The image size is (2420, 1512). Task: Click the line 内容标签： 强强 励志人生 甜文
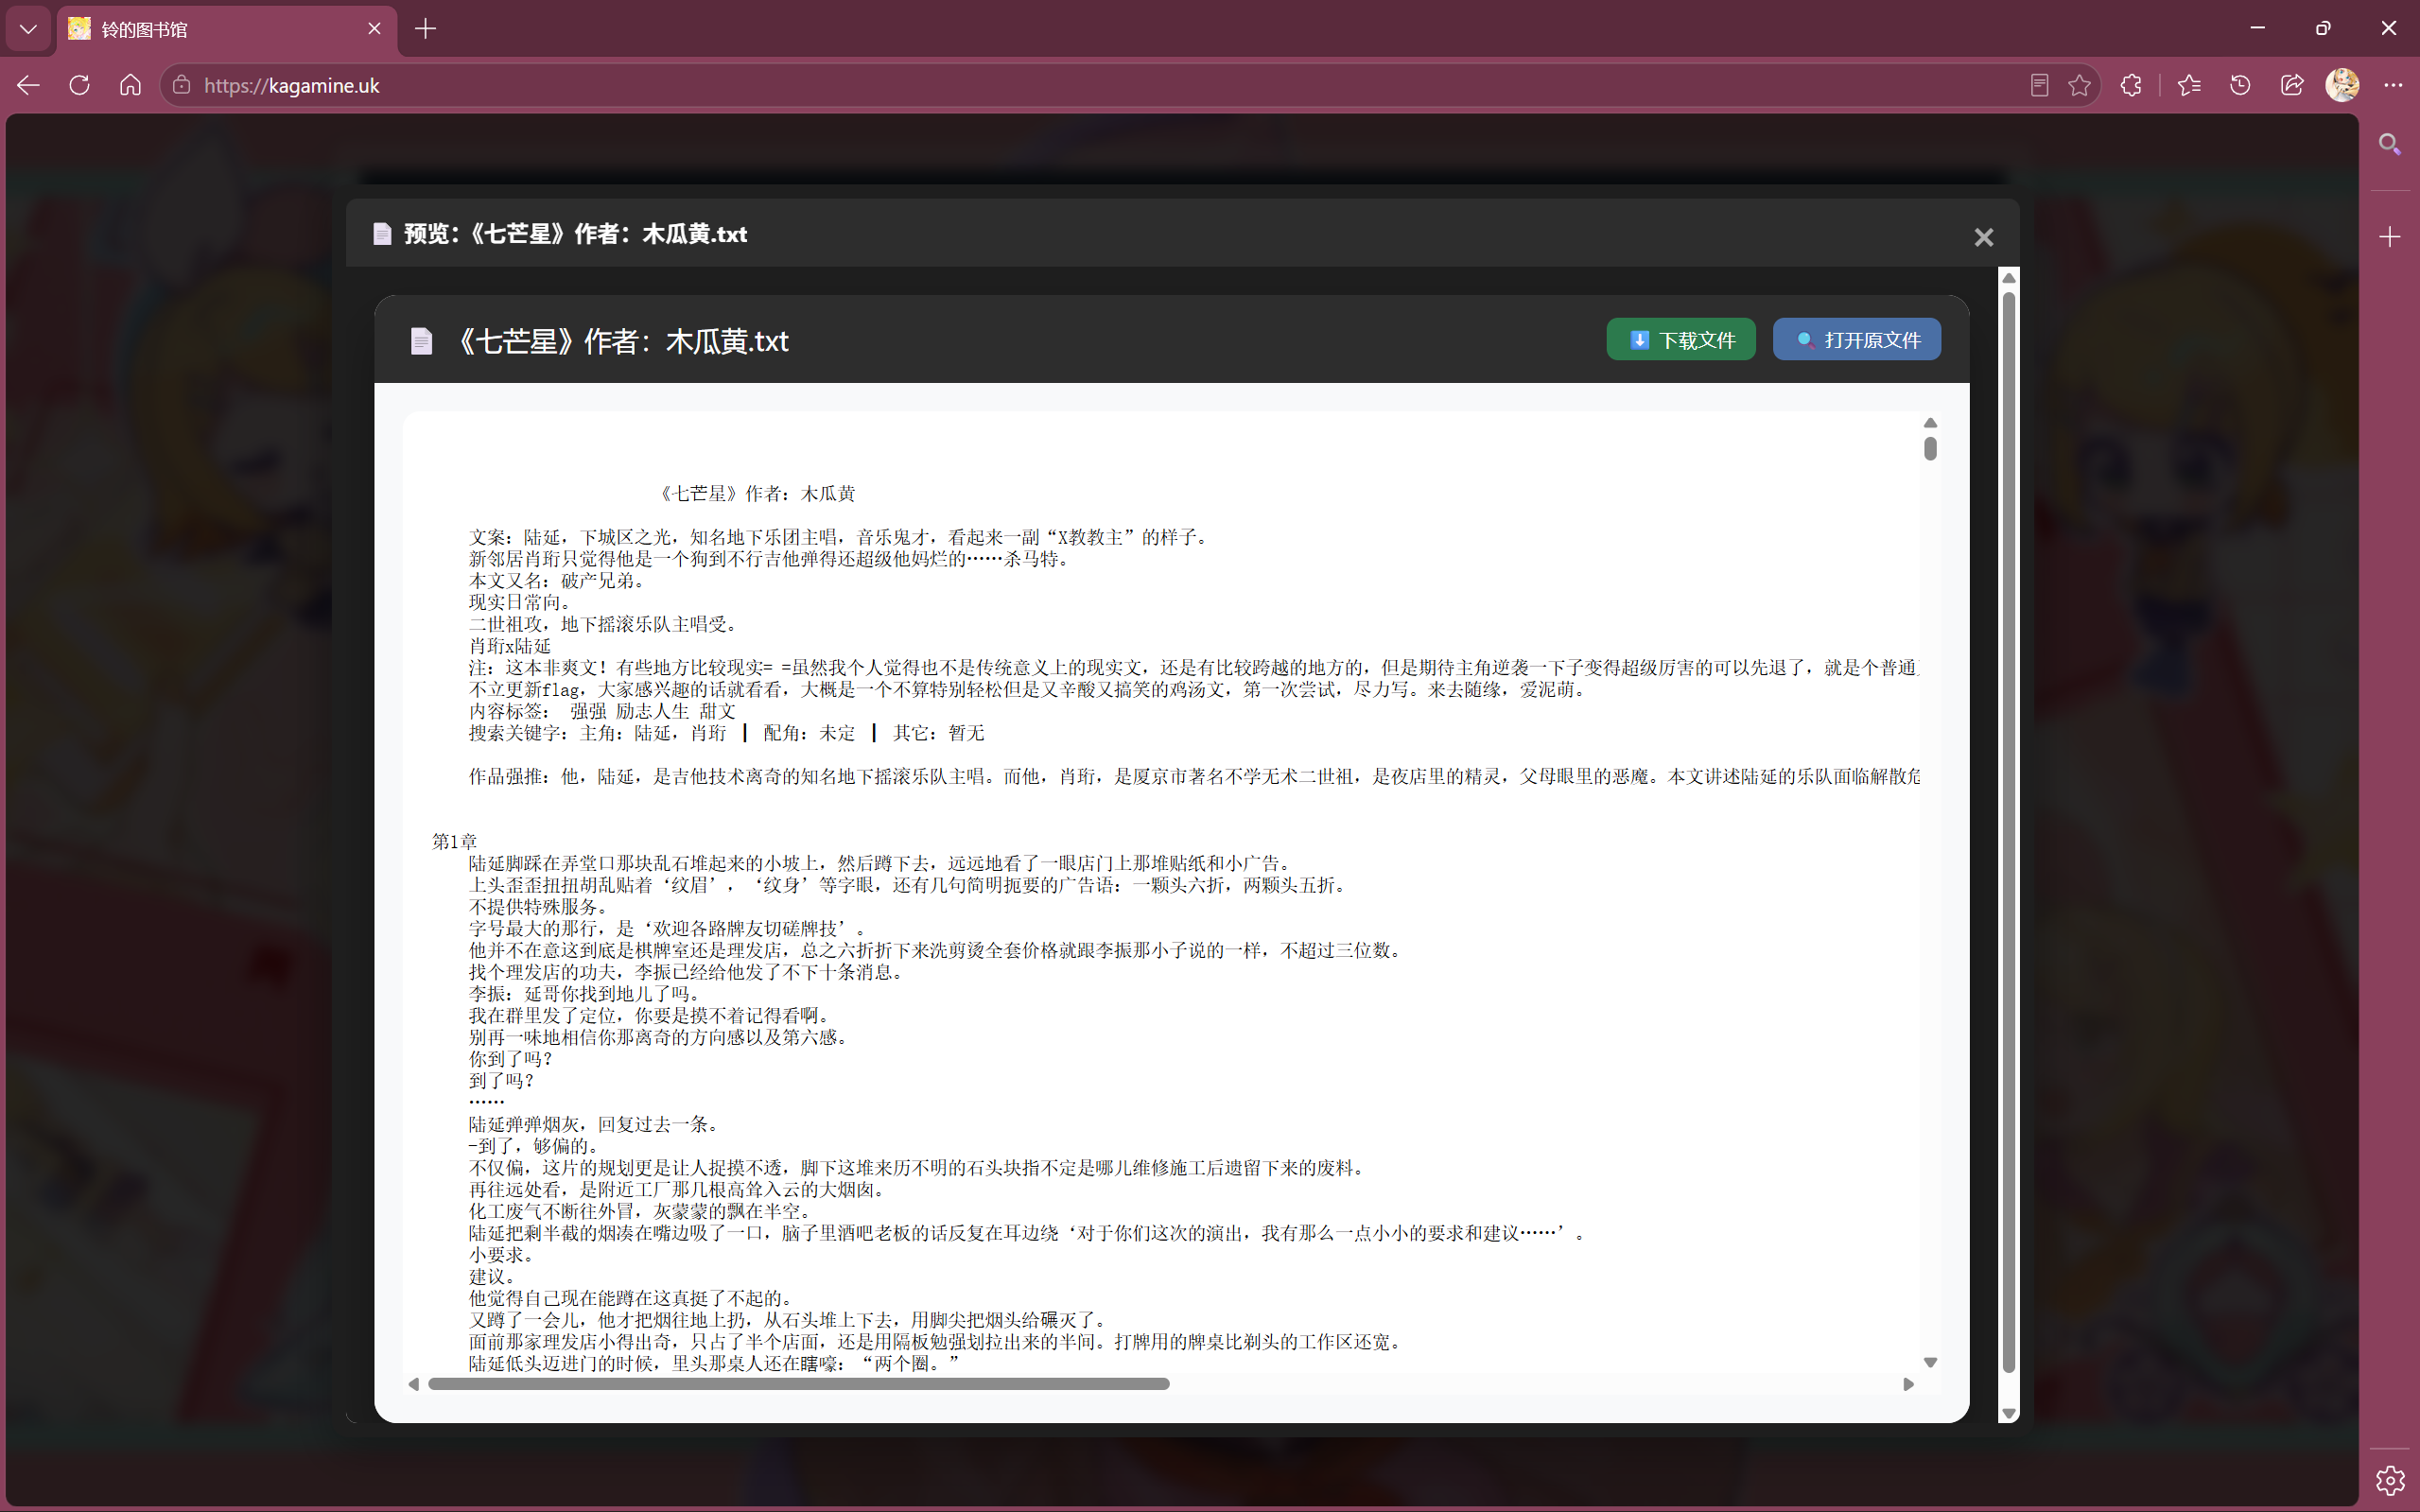pyautogui.click(x=602, y=712)
